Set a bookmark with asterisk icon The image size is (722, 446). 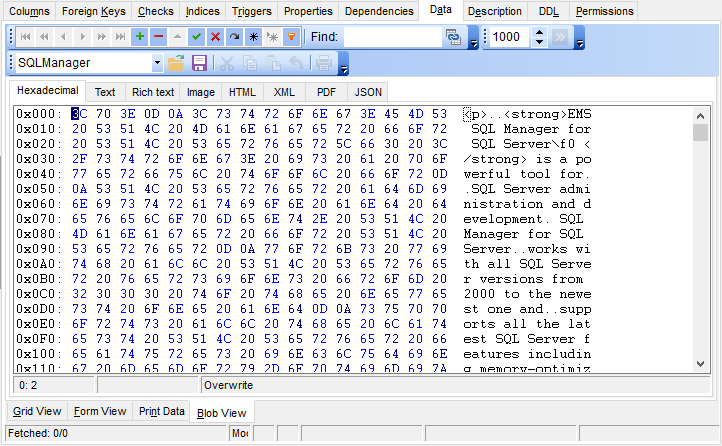tap(253, 37)
